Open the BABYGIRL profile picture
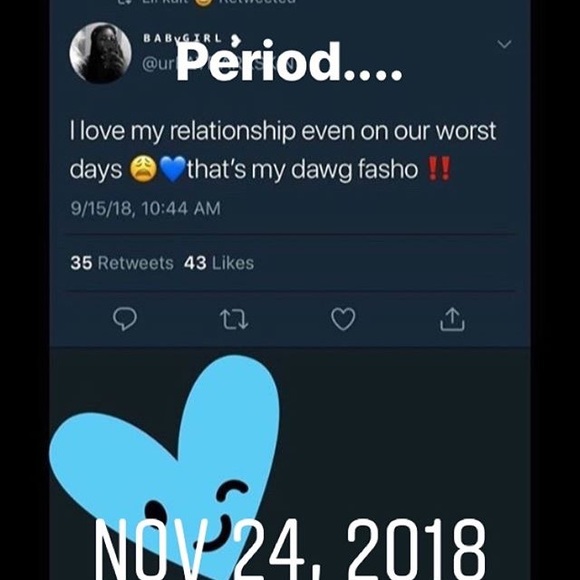580x580 pixels. [x=101, y=53]
